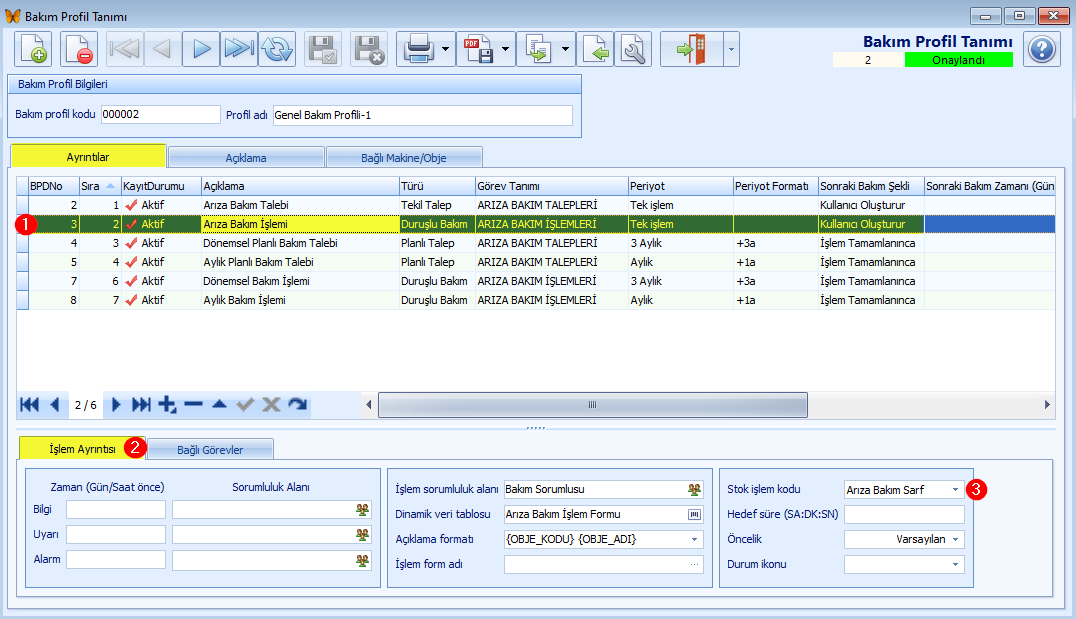1076x619 pixels.
Task: Expand the dropdown arrow beside the exit door
Action: point(731,49)
